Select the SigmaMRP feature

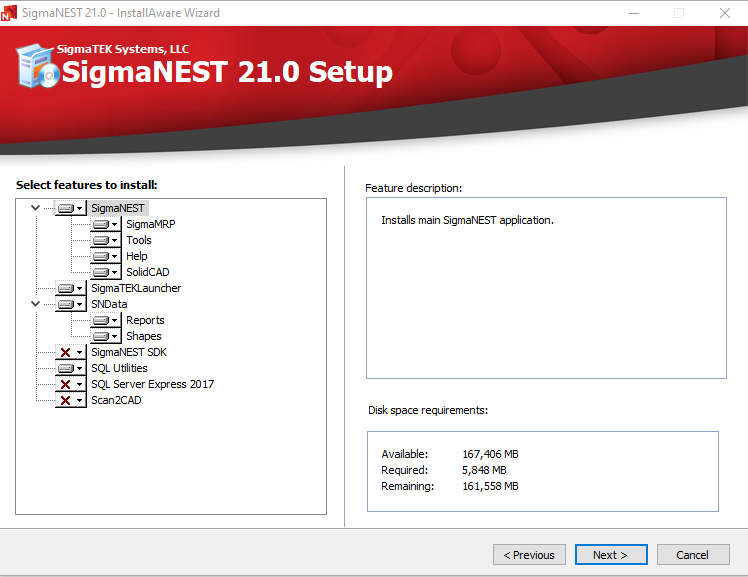(x=151, y=224)
